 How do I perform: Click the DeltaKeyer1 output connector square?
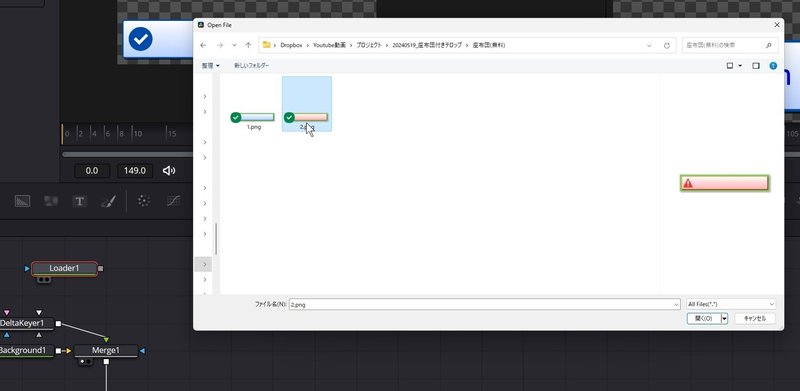pos(58,324)
